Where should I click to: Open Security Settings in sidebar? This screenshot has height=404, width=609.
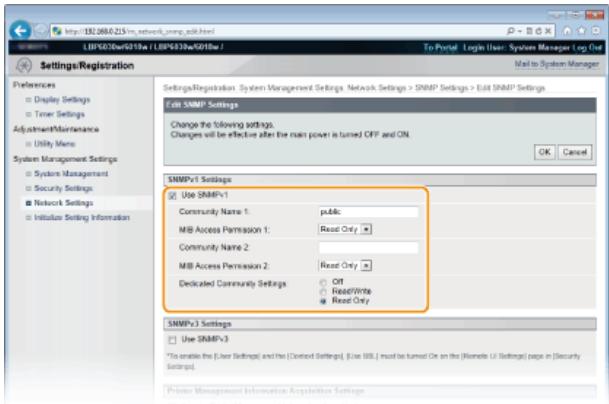tap(63, 188)
